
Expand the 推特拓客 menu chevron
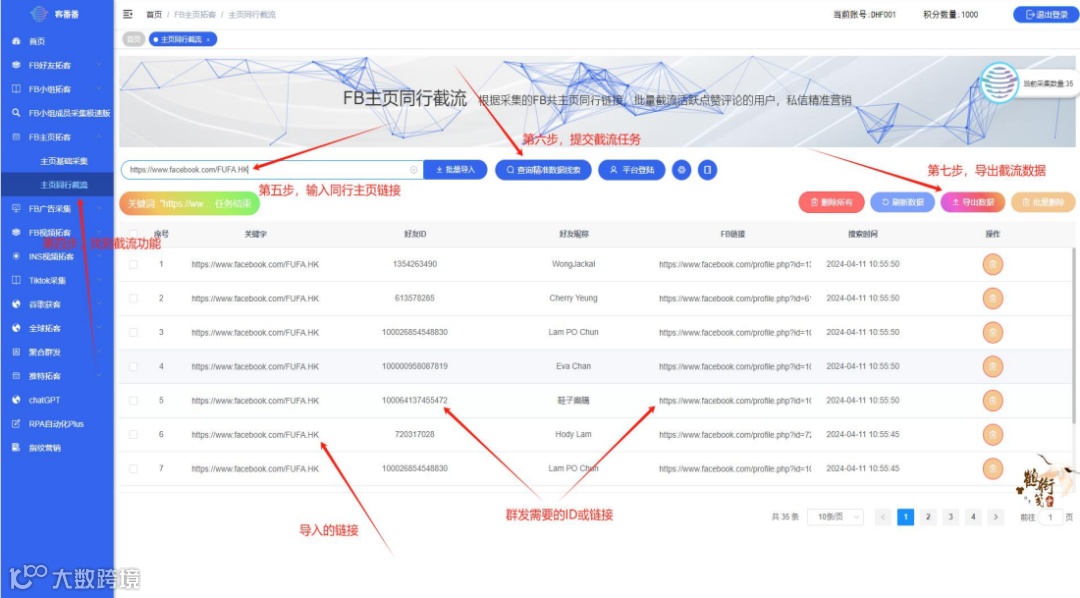[99, 376]
